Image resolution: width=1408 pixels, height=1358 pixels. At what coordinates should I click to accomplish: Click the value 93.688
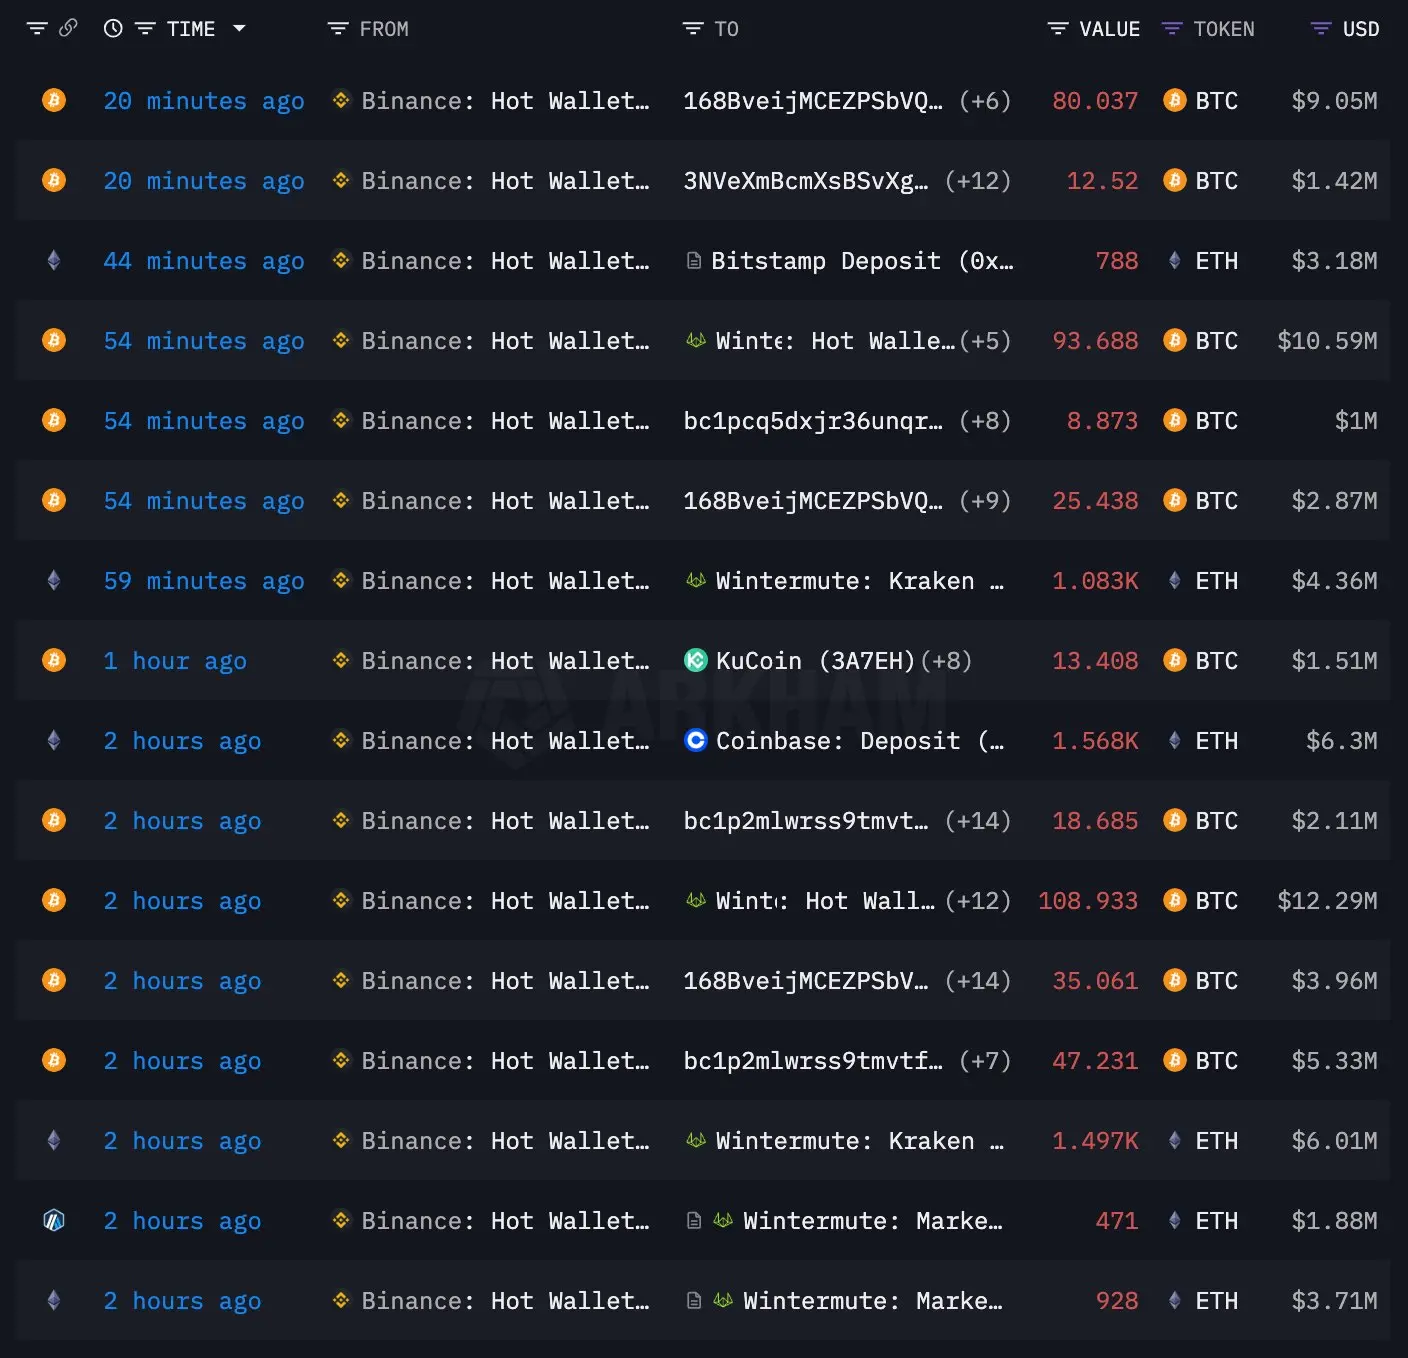[x=1095, y=341]
